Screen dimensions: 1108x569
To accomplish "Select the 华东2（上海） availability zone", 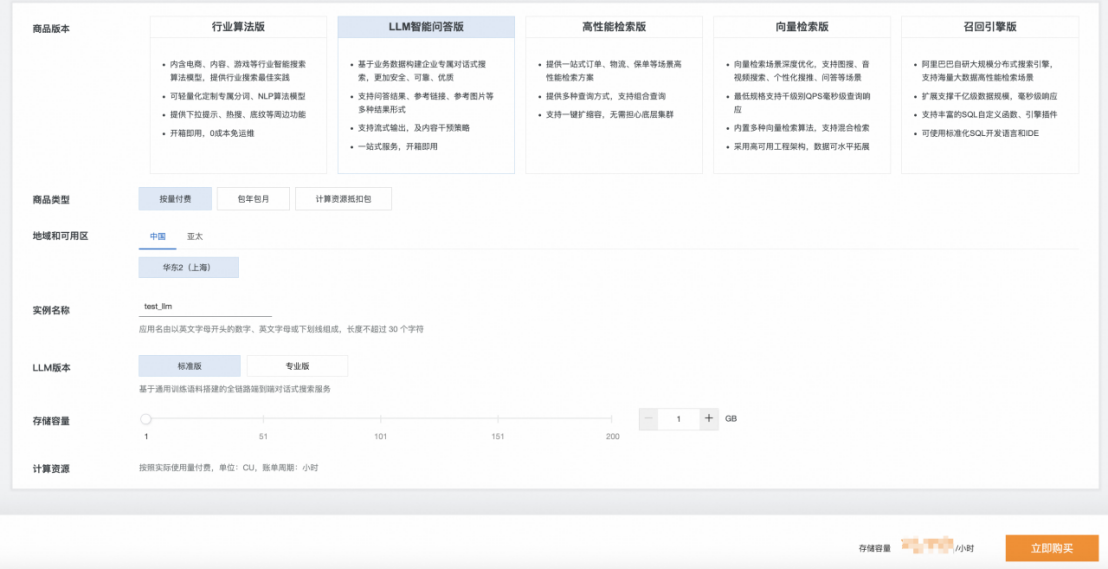I will pos(189,268).
